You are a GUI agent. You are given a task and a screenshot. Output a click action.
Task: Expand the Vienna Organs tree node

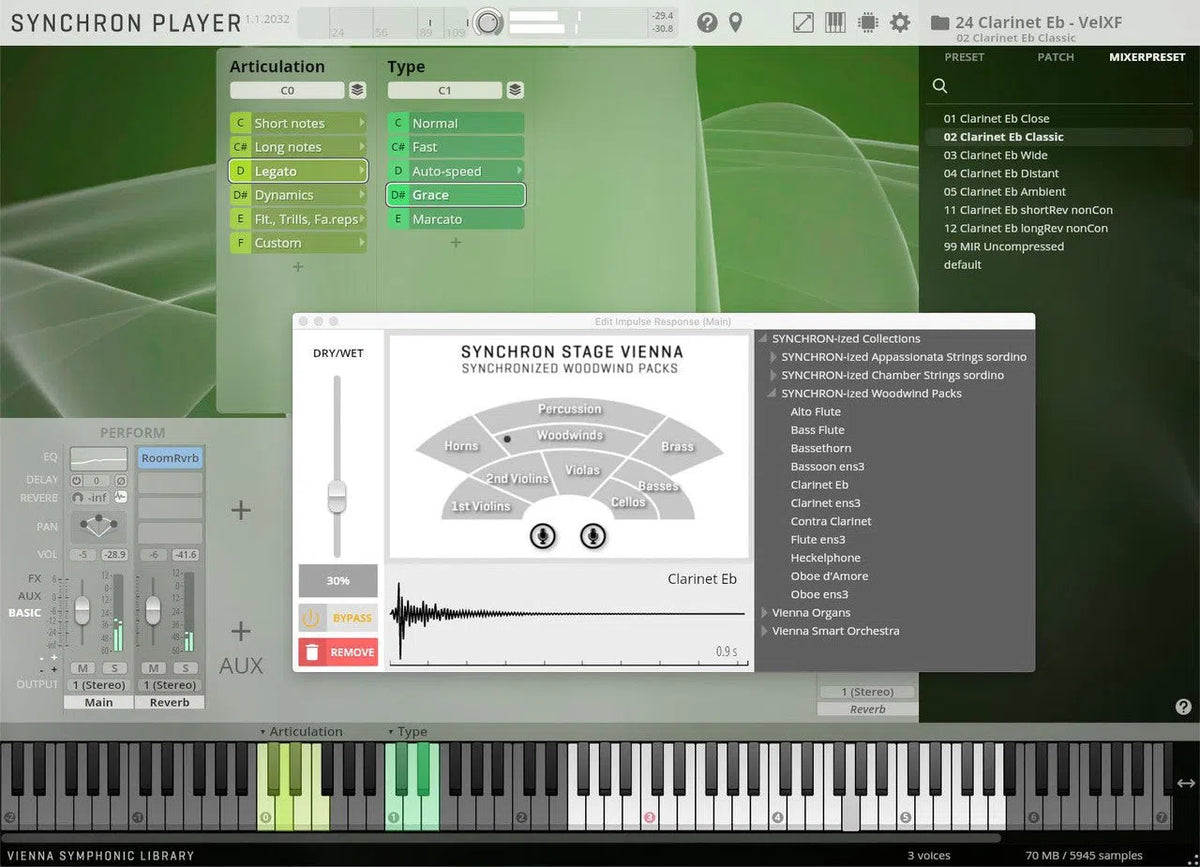click(764, 613)
